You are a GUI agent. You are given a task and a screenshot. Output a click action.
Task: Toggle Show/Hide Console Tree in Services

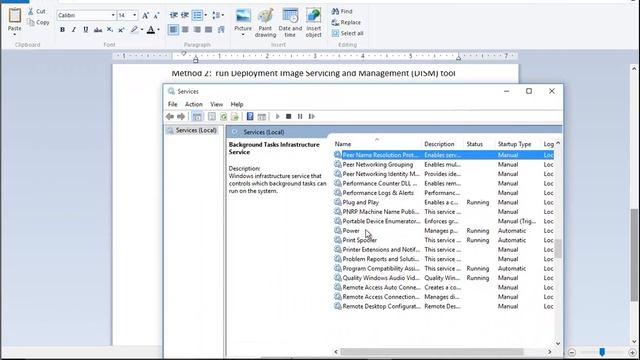pyautogui.click(x=197, y=117)
